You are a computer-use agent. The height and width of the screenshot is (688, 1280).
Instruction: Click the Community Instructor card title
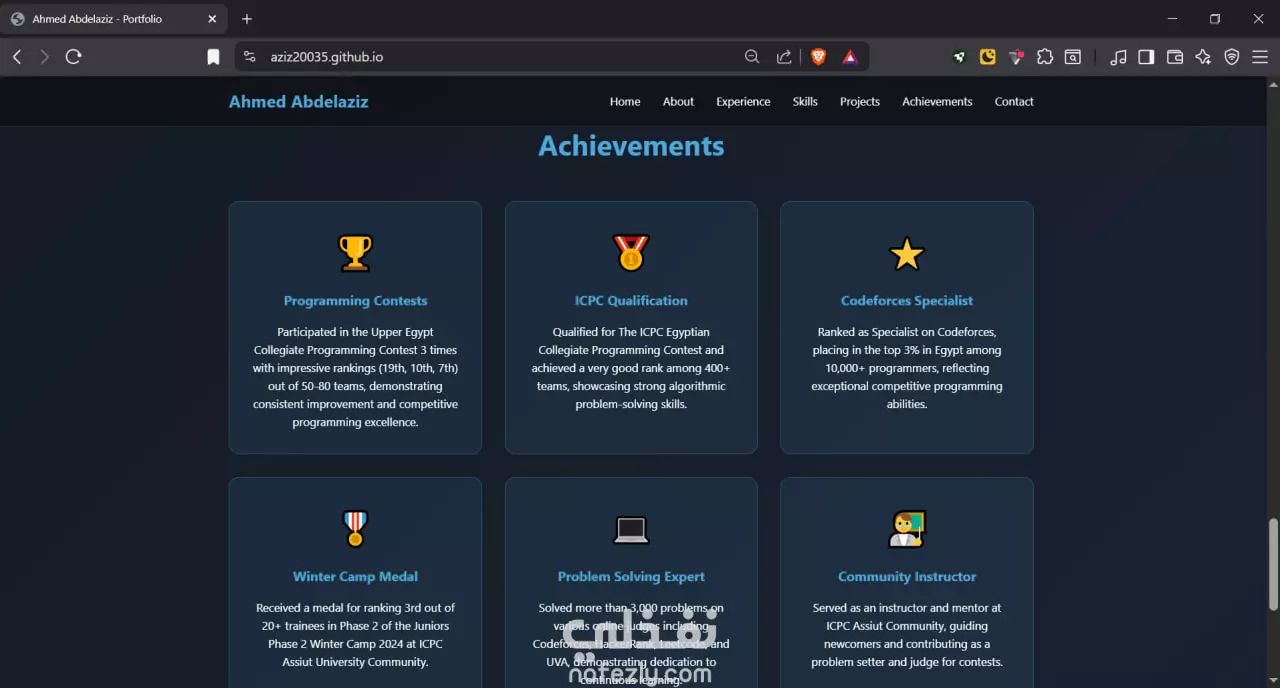[907, 577]
